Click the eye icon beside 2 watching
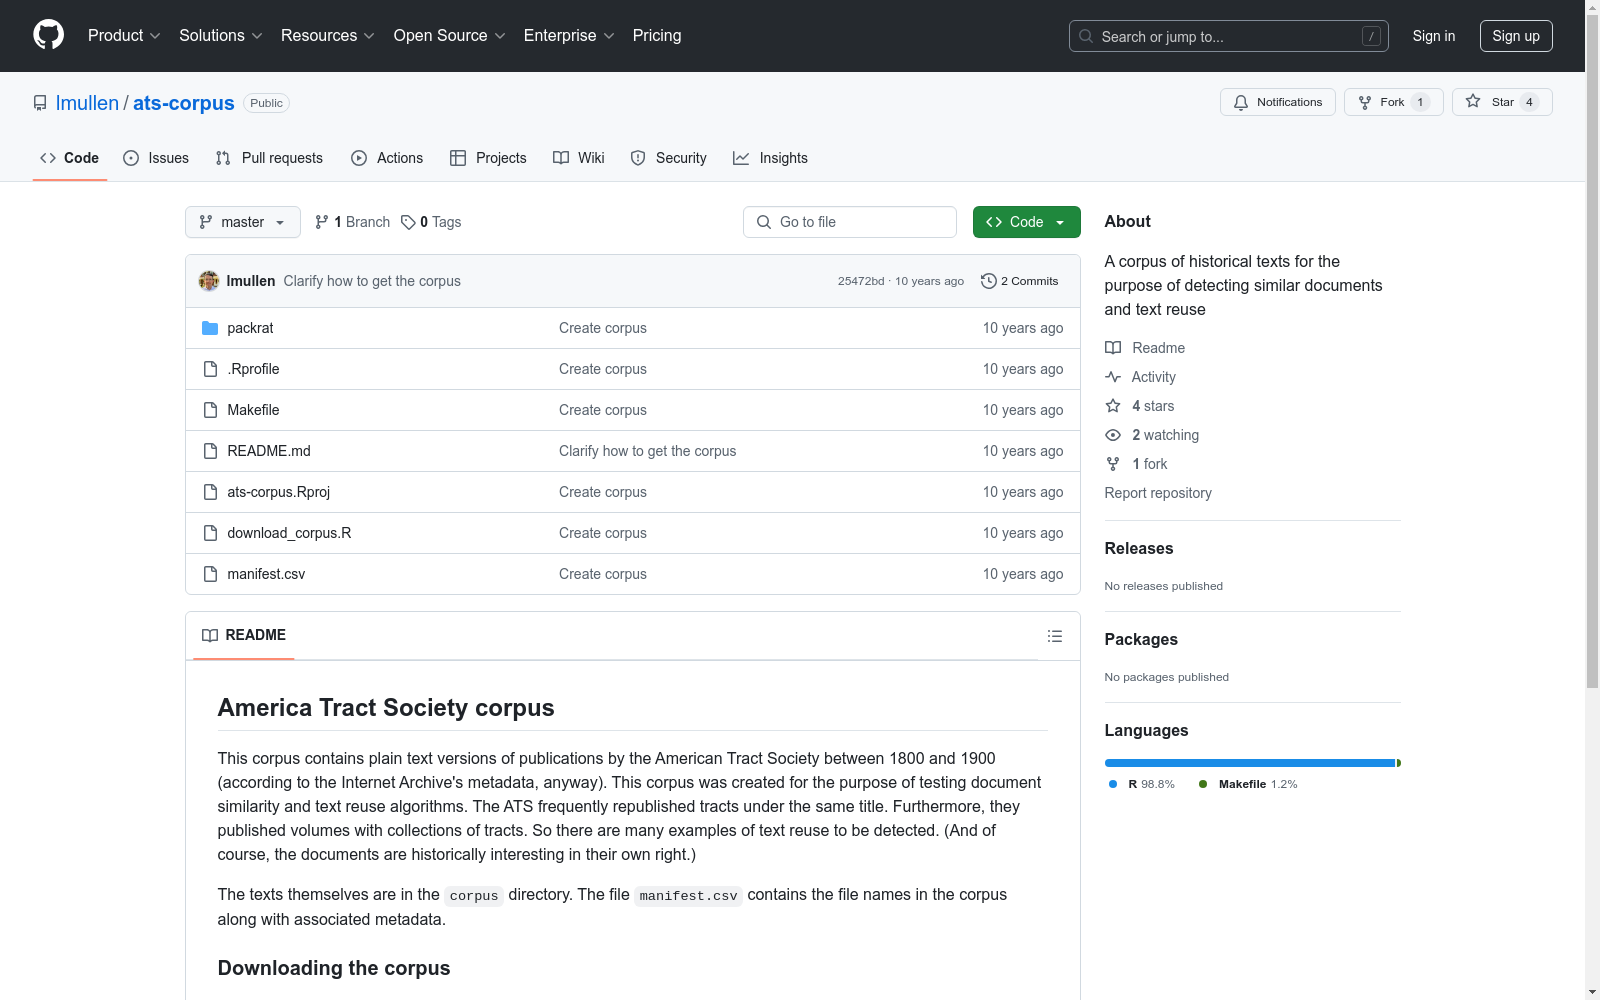 pyautogui.click(x=1113, y=435)
